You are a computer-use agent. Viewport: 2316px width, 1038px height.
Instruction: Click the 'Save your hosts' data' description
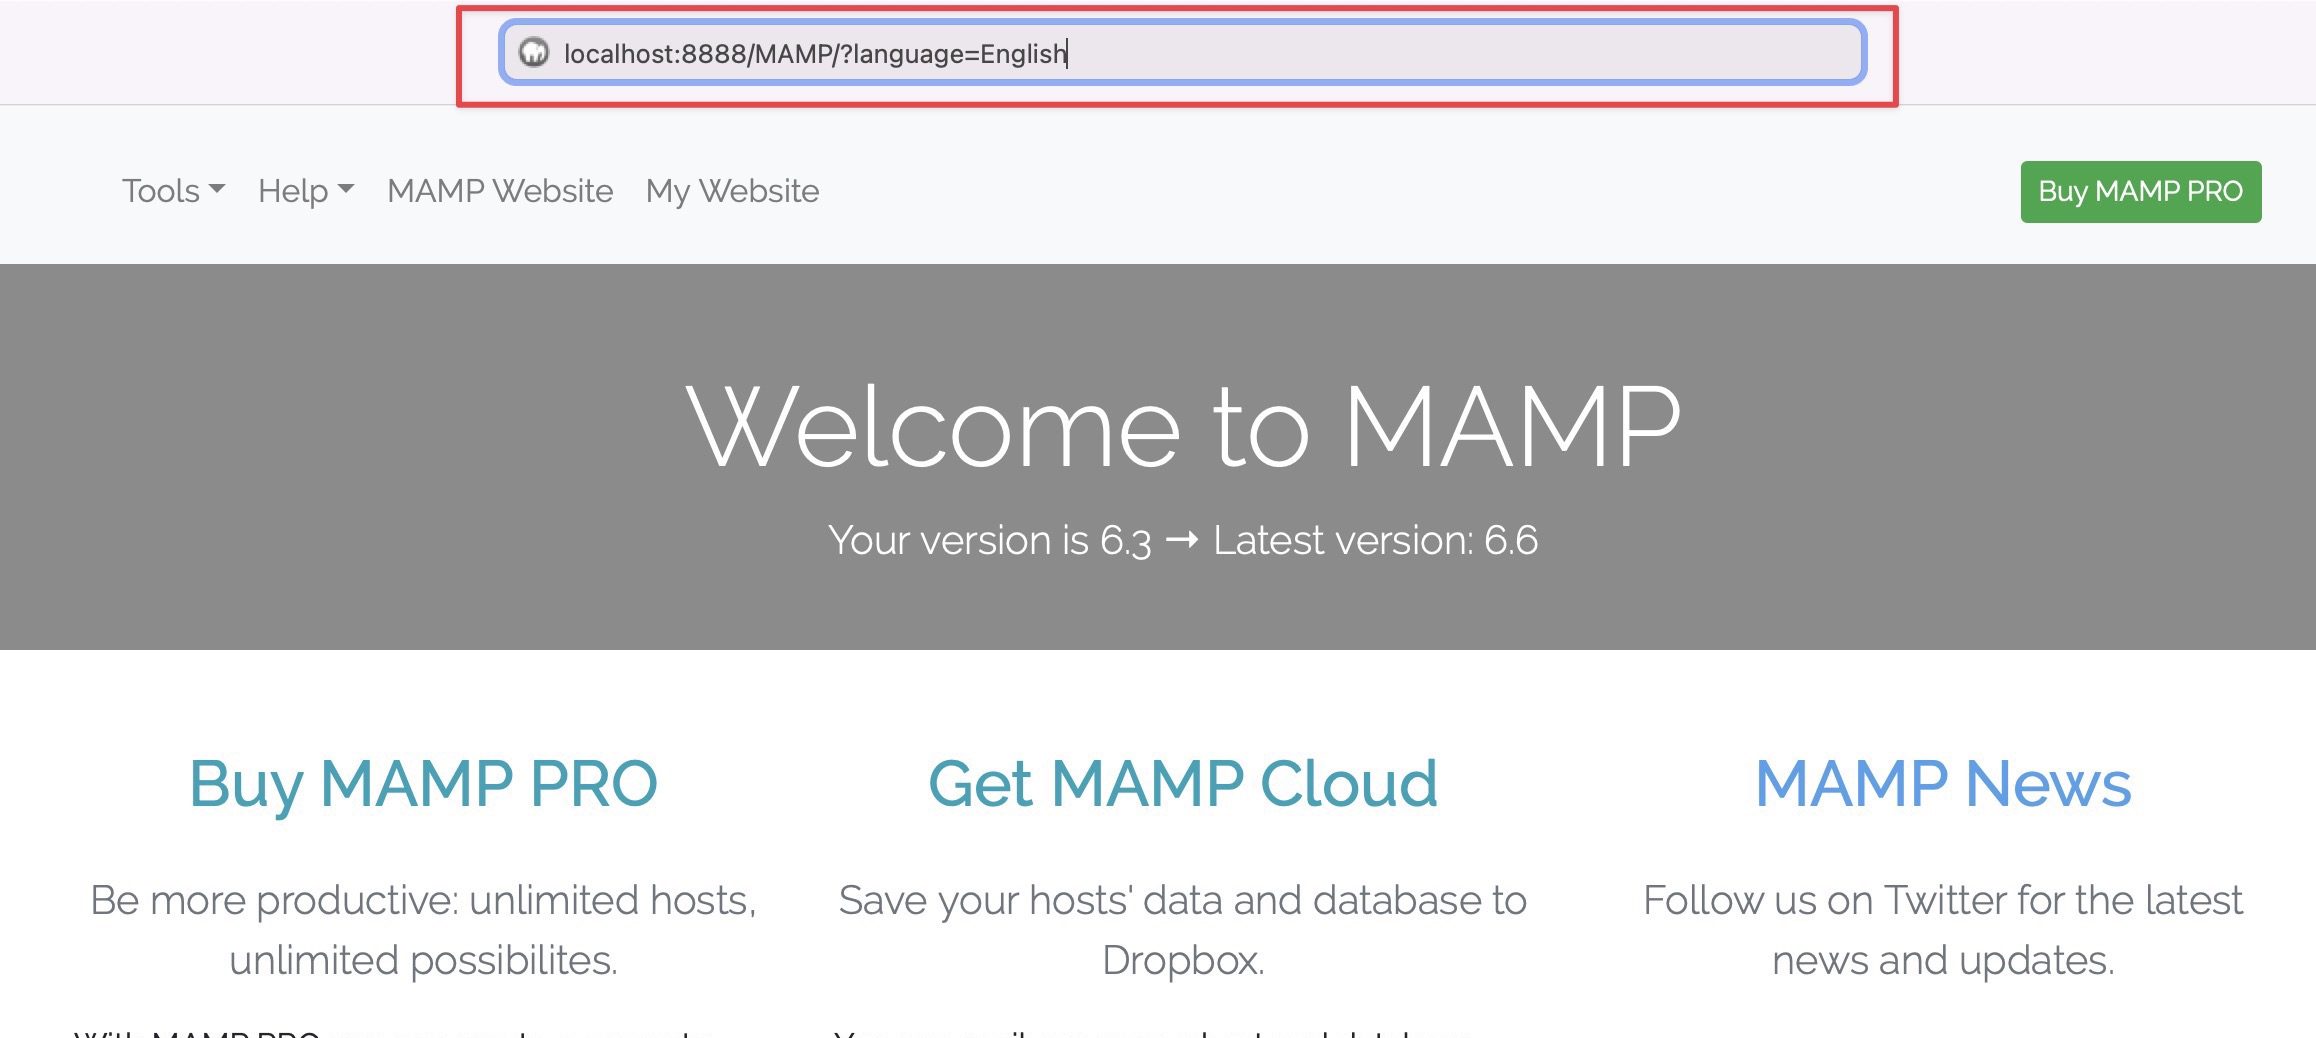click(1183, 930)
